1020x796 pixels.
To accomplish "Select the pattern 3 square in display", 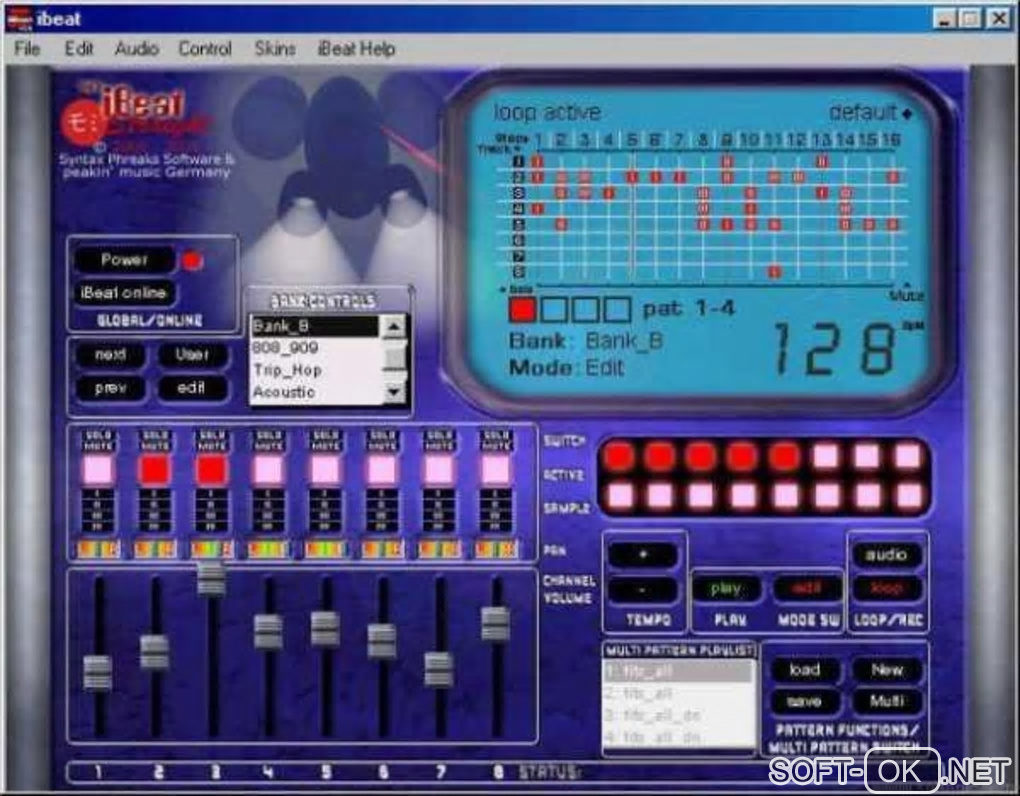I will [x=585, y=309].
